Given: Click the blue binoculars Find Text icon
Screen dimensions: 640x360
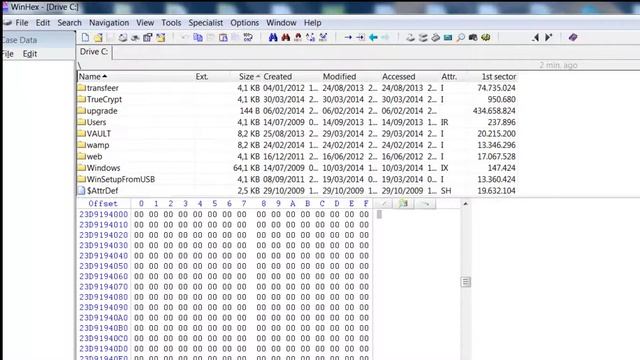Looking at the screenshot, I should click(x=273, y=38).
